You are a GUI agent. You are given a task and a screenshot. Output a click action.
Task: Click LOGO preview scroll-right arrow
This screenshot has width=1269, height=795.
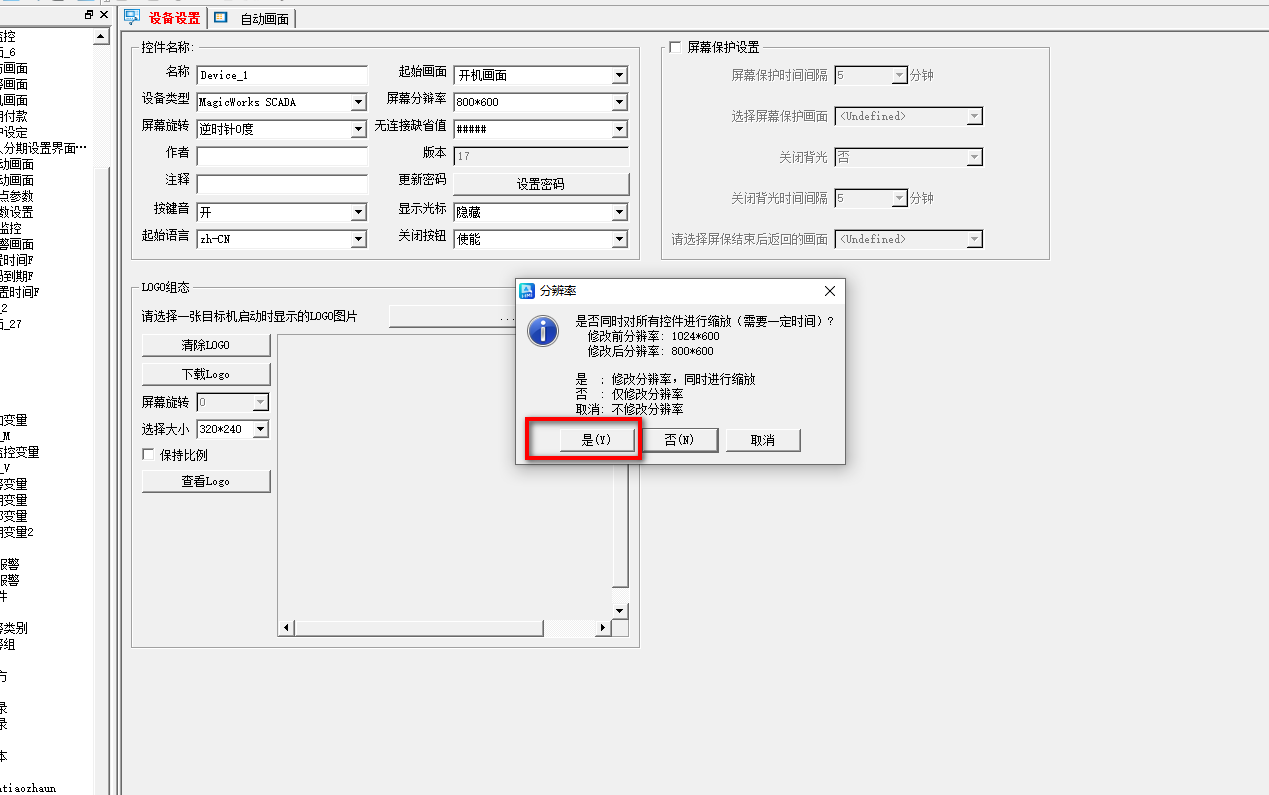603,628
